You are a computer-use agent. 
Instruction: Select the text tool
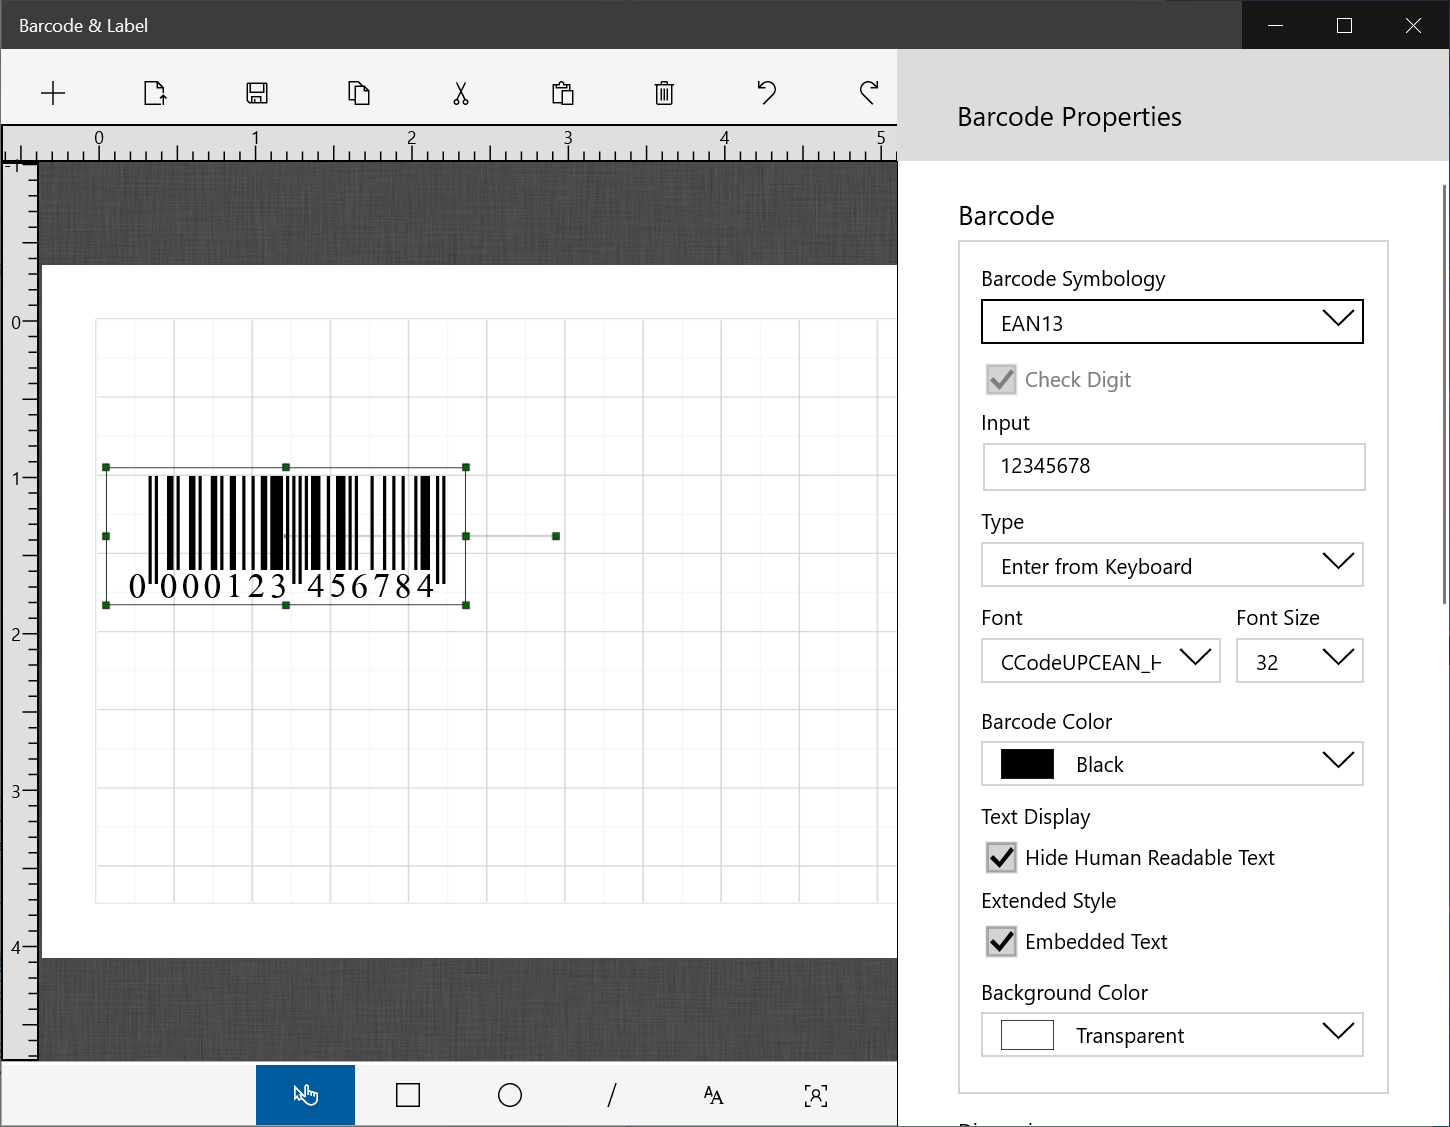tap(713, 1095)
